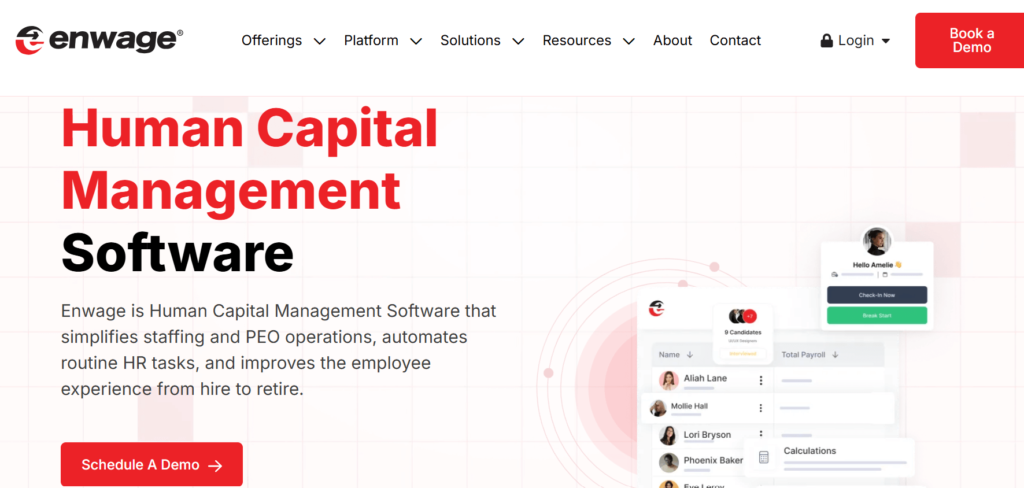Click the sort arrow beside Name column

[690, 355]
